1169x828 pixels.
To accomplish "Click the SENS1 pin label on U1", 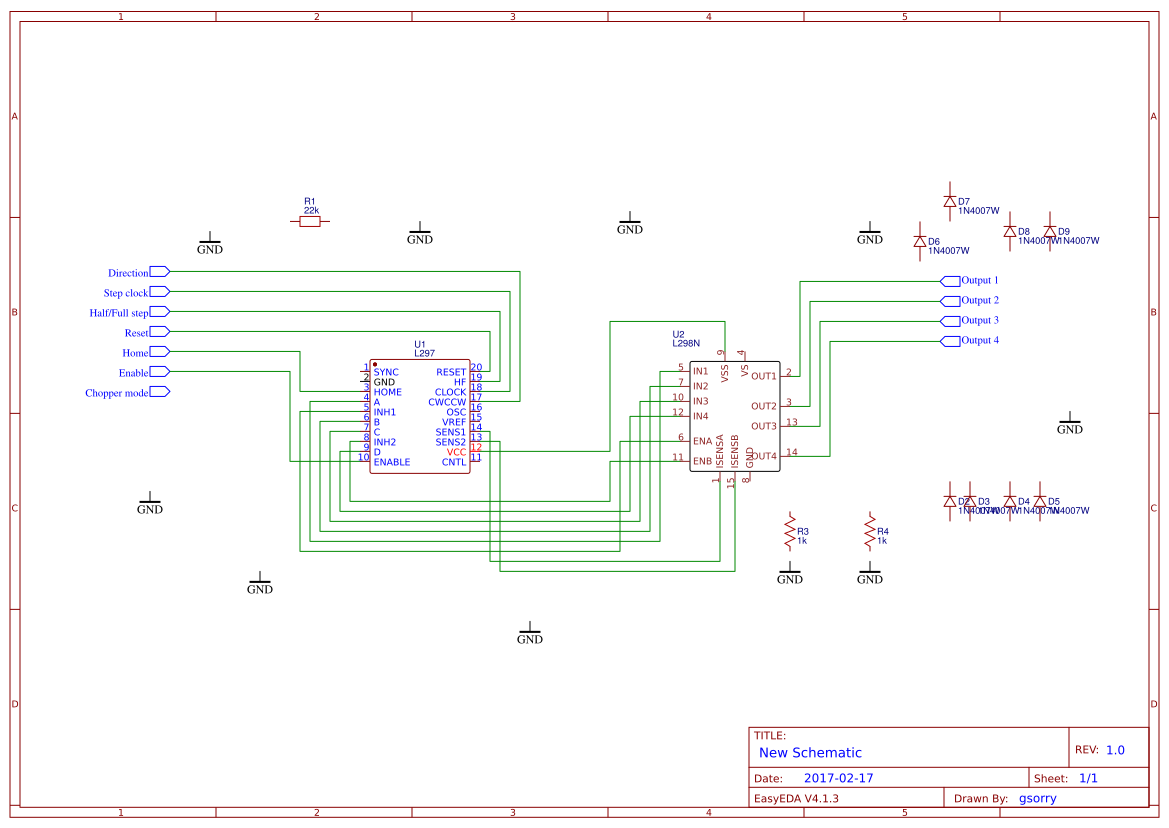I will [x=450, y=432].
